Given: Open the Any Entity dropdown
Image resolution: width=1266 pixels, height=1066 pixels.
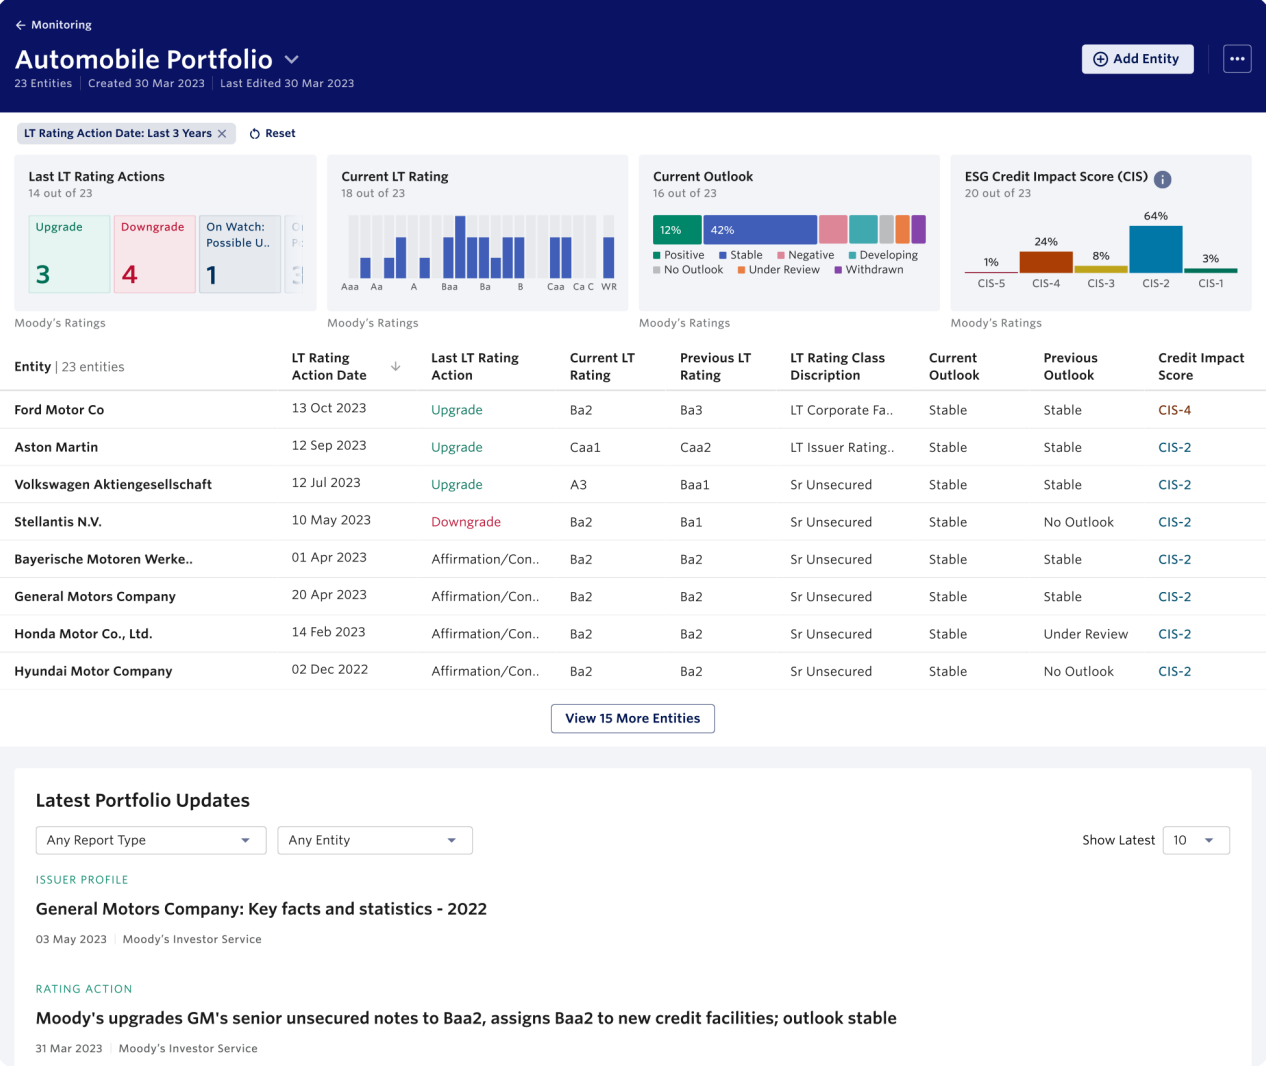Looking at the screenshot, I should (374, 840).
